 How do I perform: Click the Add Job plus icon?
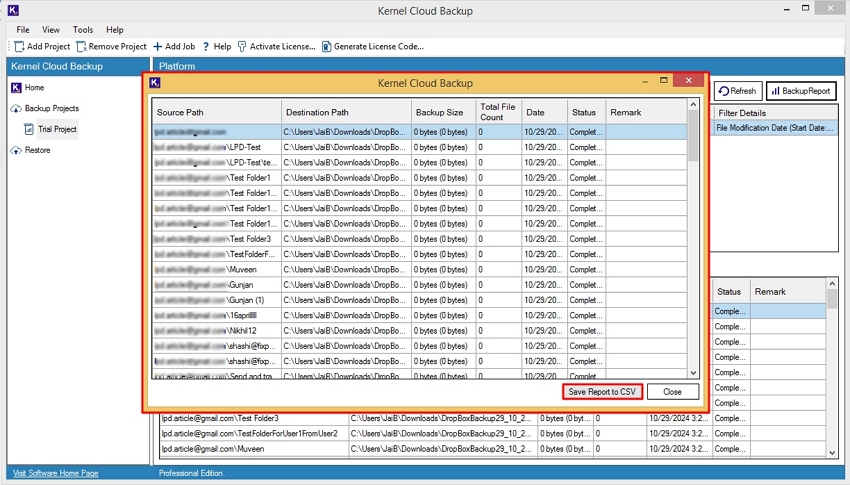[x=157, y=47]
